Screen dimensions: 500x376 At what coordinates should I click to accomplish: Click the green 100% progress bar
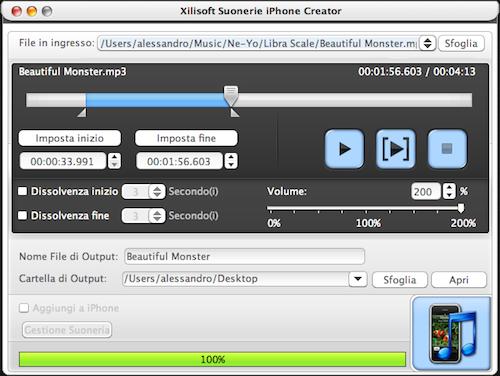coord(212,359)
